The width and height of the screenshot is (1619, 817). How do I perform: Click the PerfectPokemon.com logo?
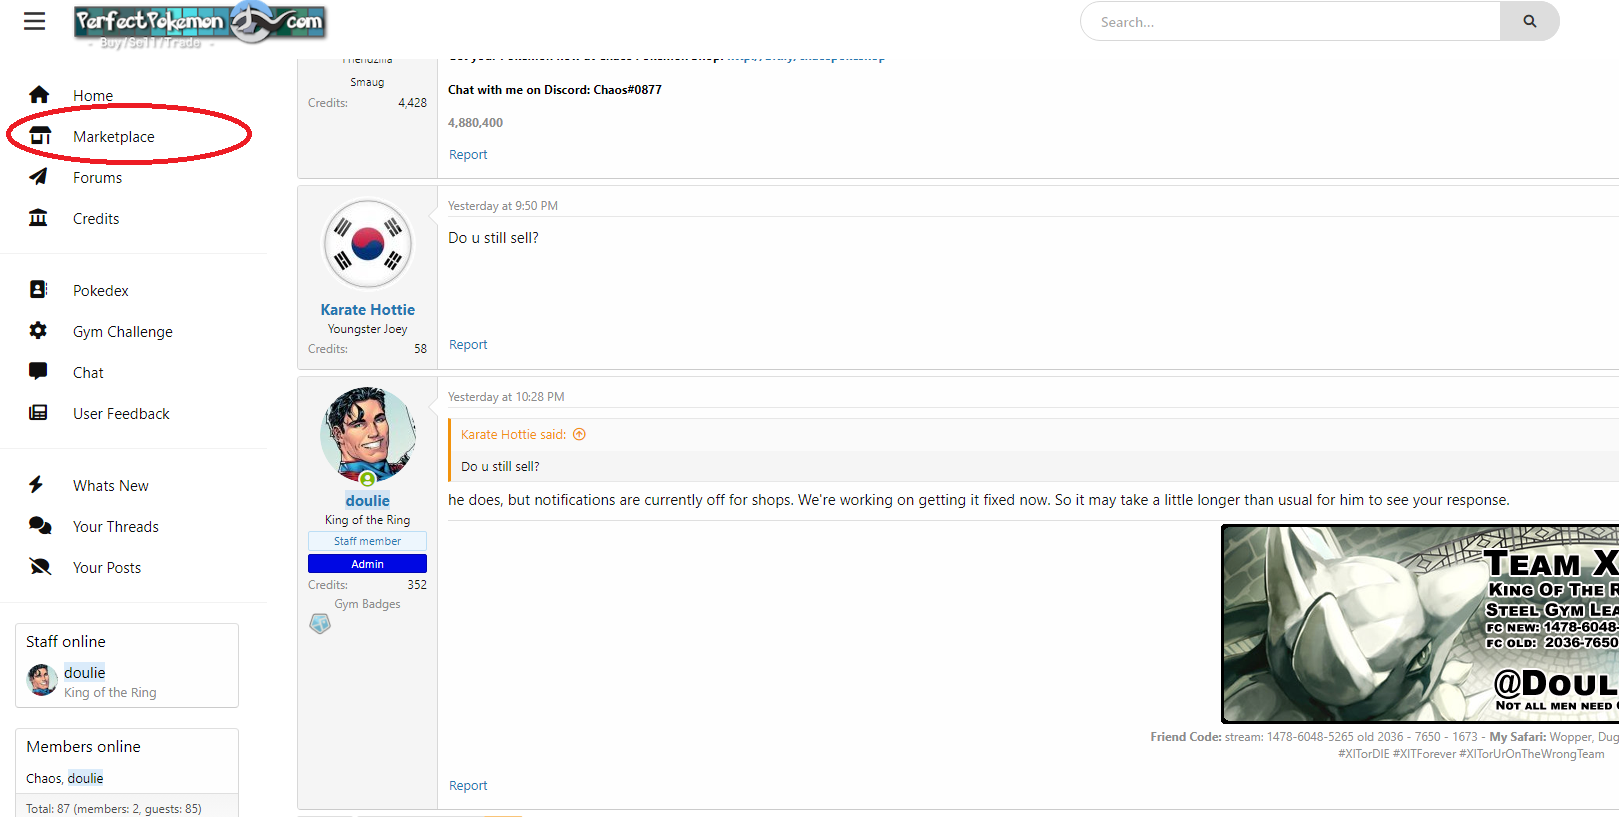coord(200,23)
